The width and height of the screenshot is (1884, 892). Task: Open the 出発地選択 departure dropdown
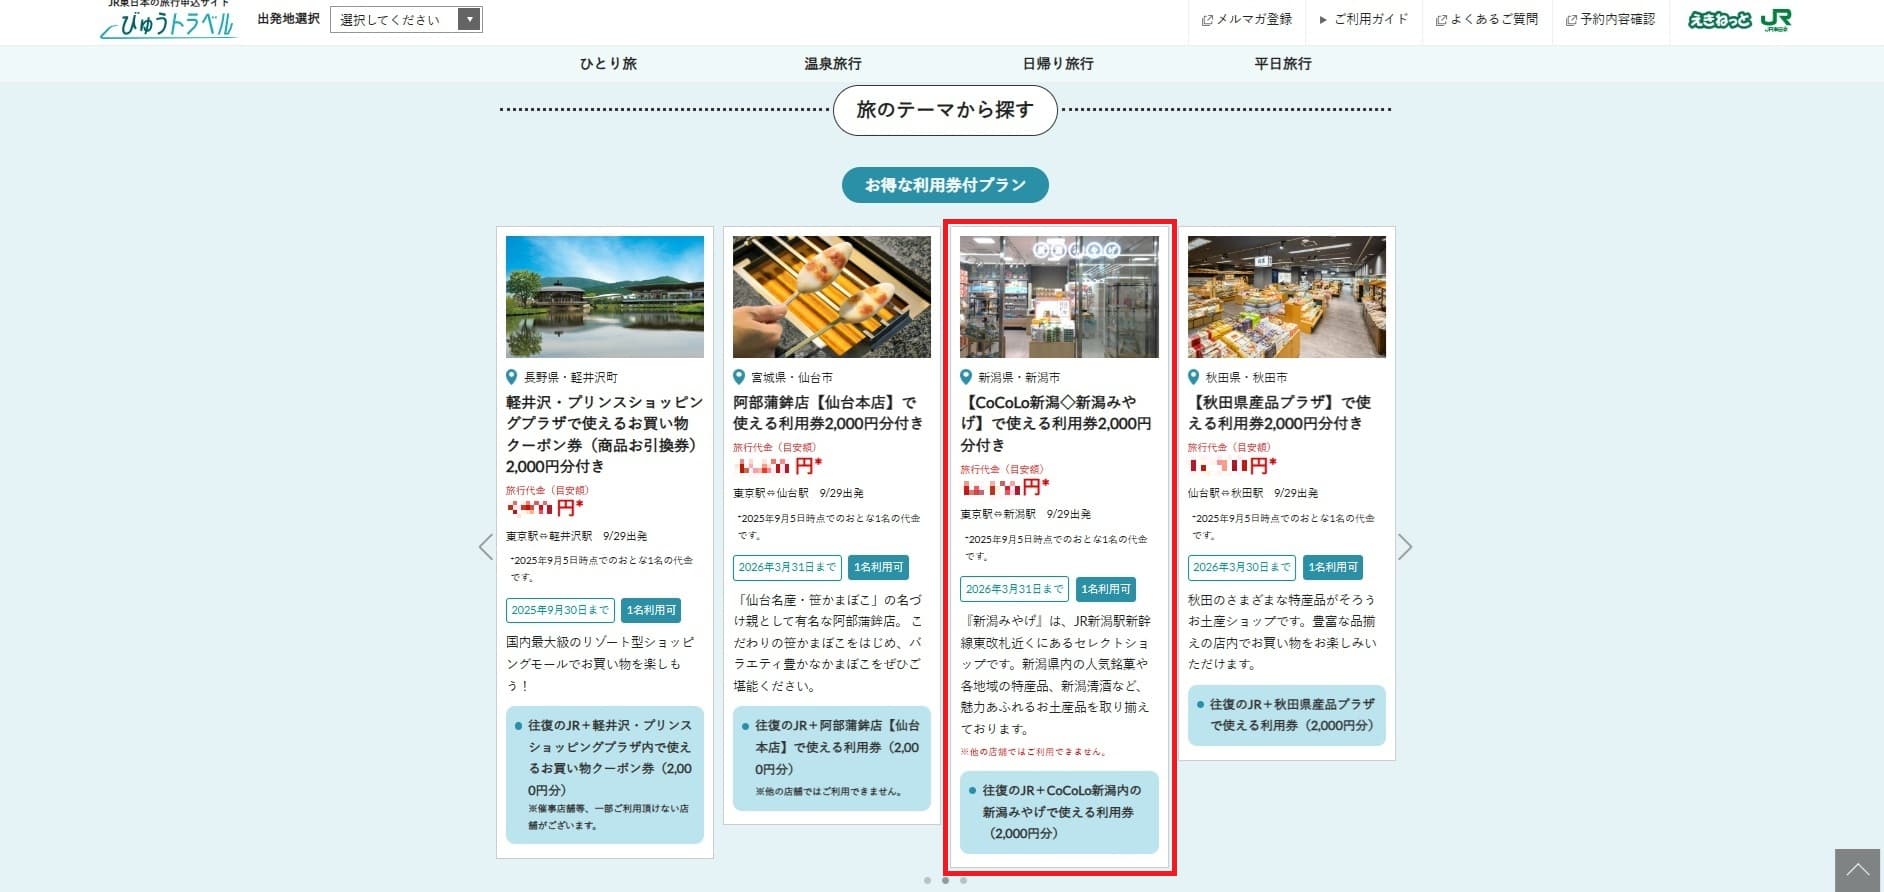point(406,19)
